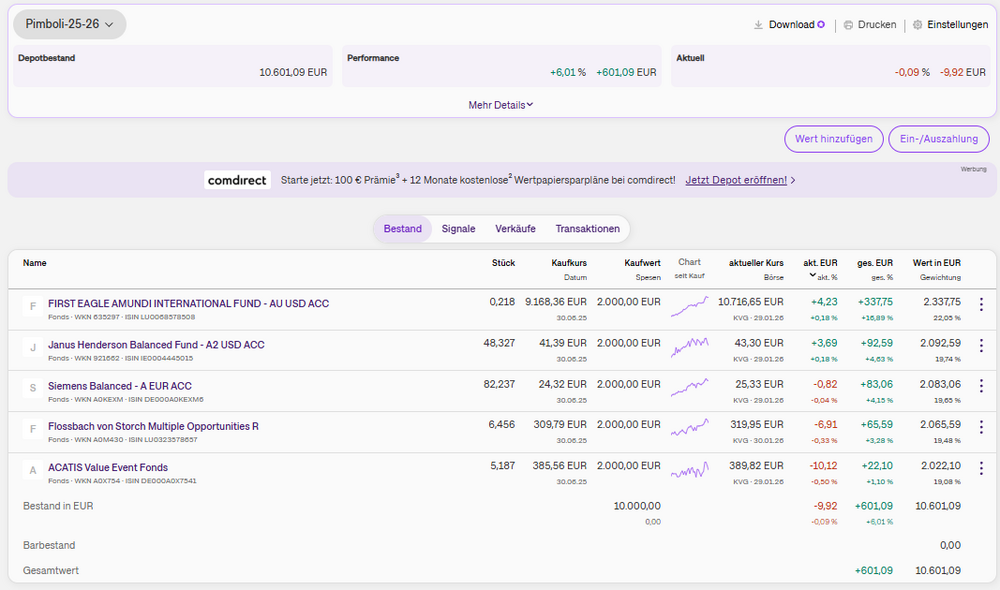Click the Wert hinzufügen button
Image resolution: width=1000 pixels, height=590 pixels.
(x=834, y=139)
